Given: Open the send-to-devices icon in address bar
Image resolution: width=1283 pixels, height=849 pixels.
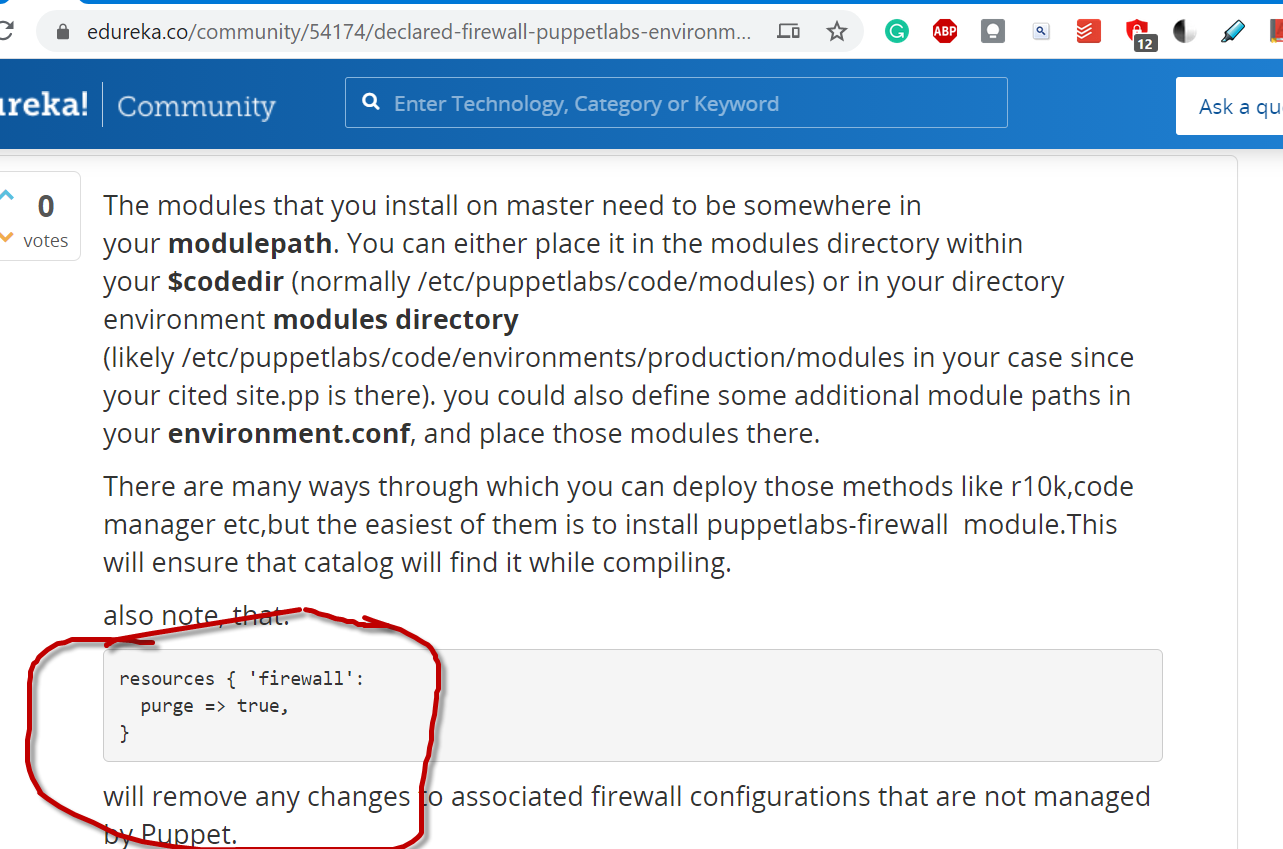Looking at the screenshot, I should (788, 32).
